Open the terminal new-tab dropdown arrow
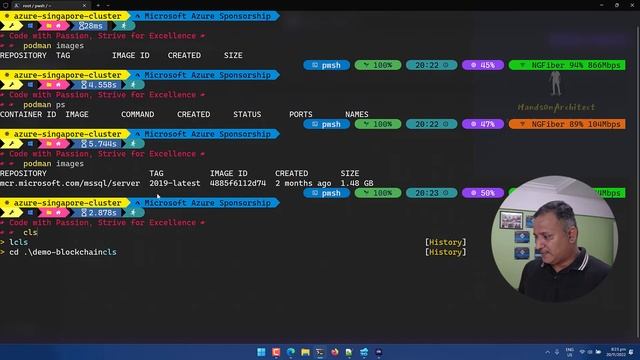Screen dimensions: 640x360 click(x=108, y=5)
